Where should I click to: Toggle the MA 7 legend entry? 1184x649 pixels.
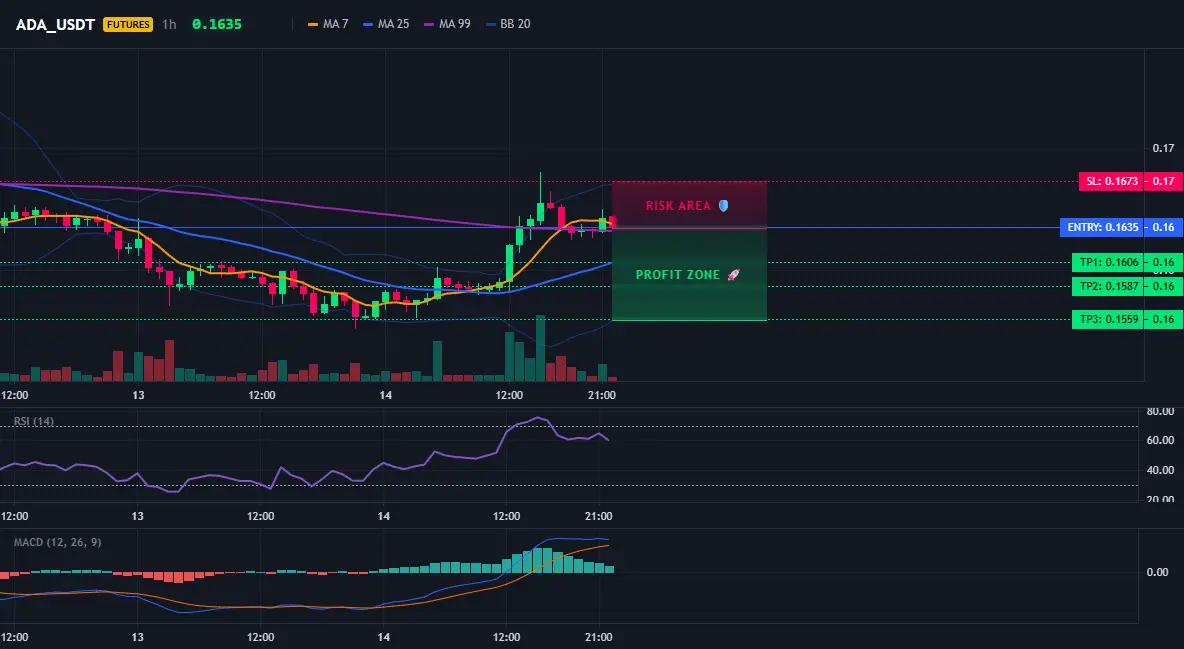328,24
